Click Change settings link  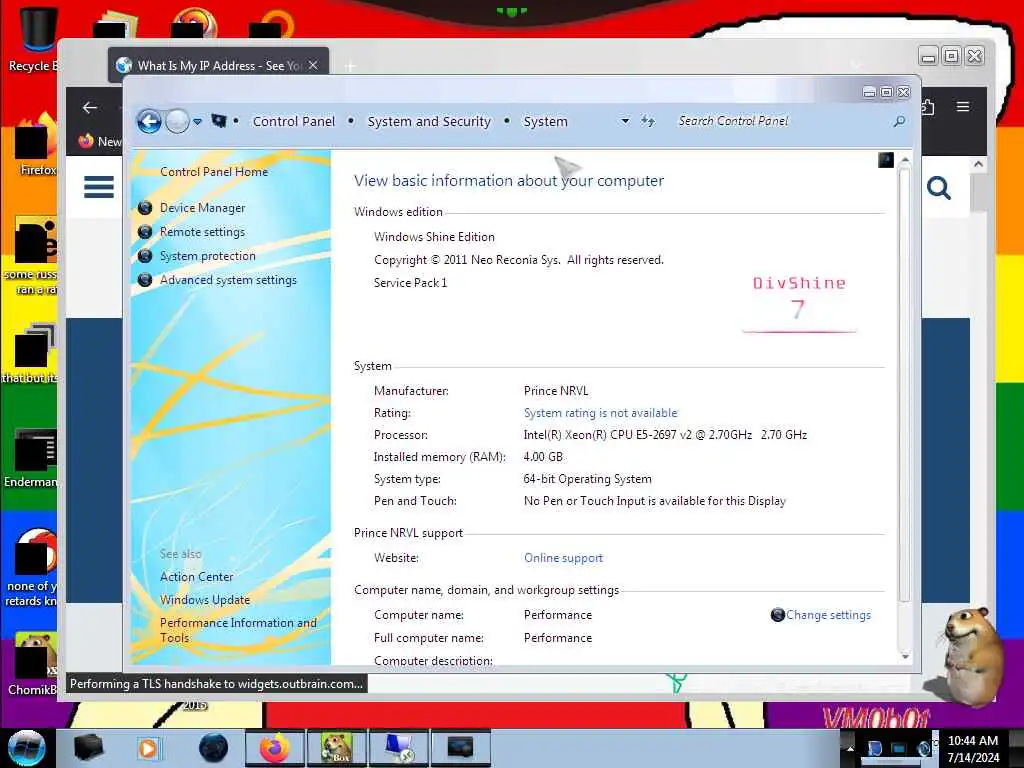[828, 615]
